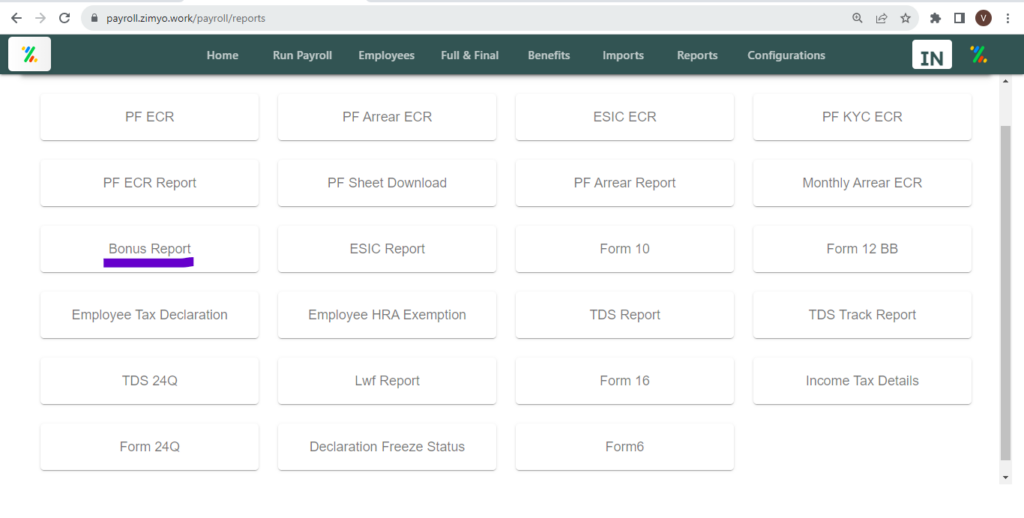This screenshot has width=1024, height=518.
Task: Open the Income Tax Details card
Action: pyautogui.click(x=862, y=381)
